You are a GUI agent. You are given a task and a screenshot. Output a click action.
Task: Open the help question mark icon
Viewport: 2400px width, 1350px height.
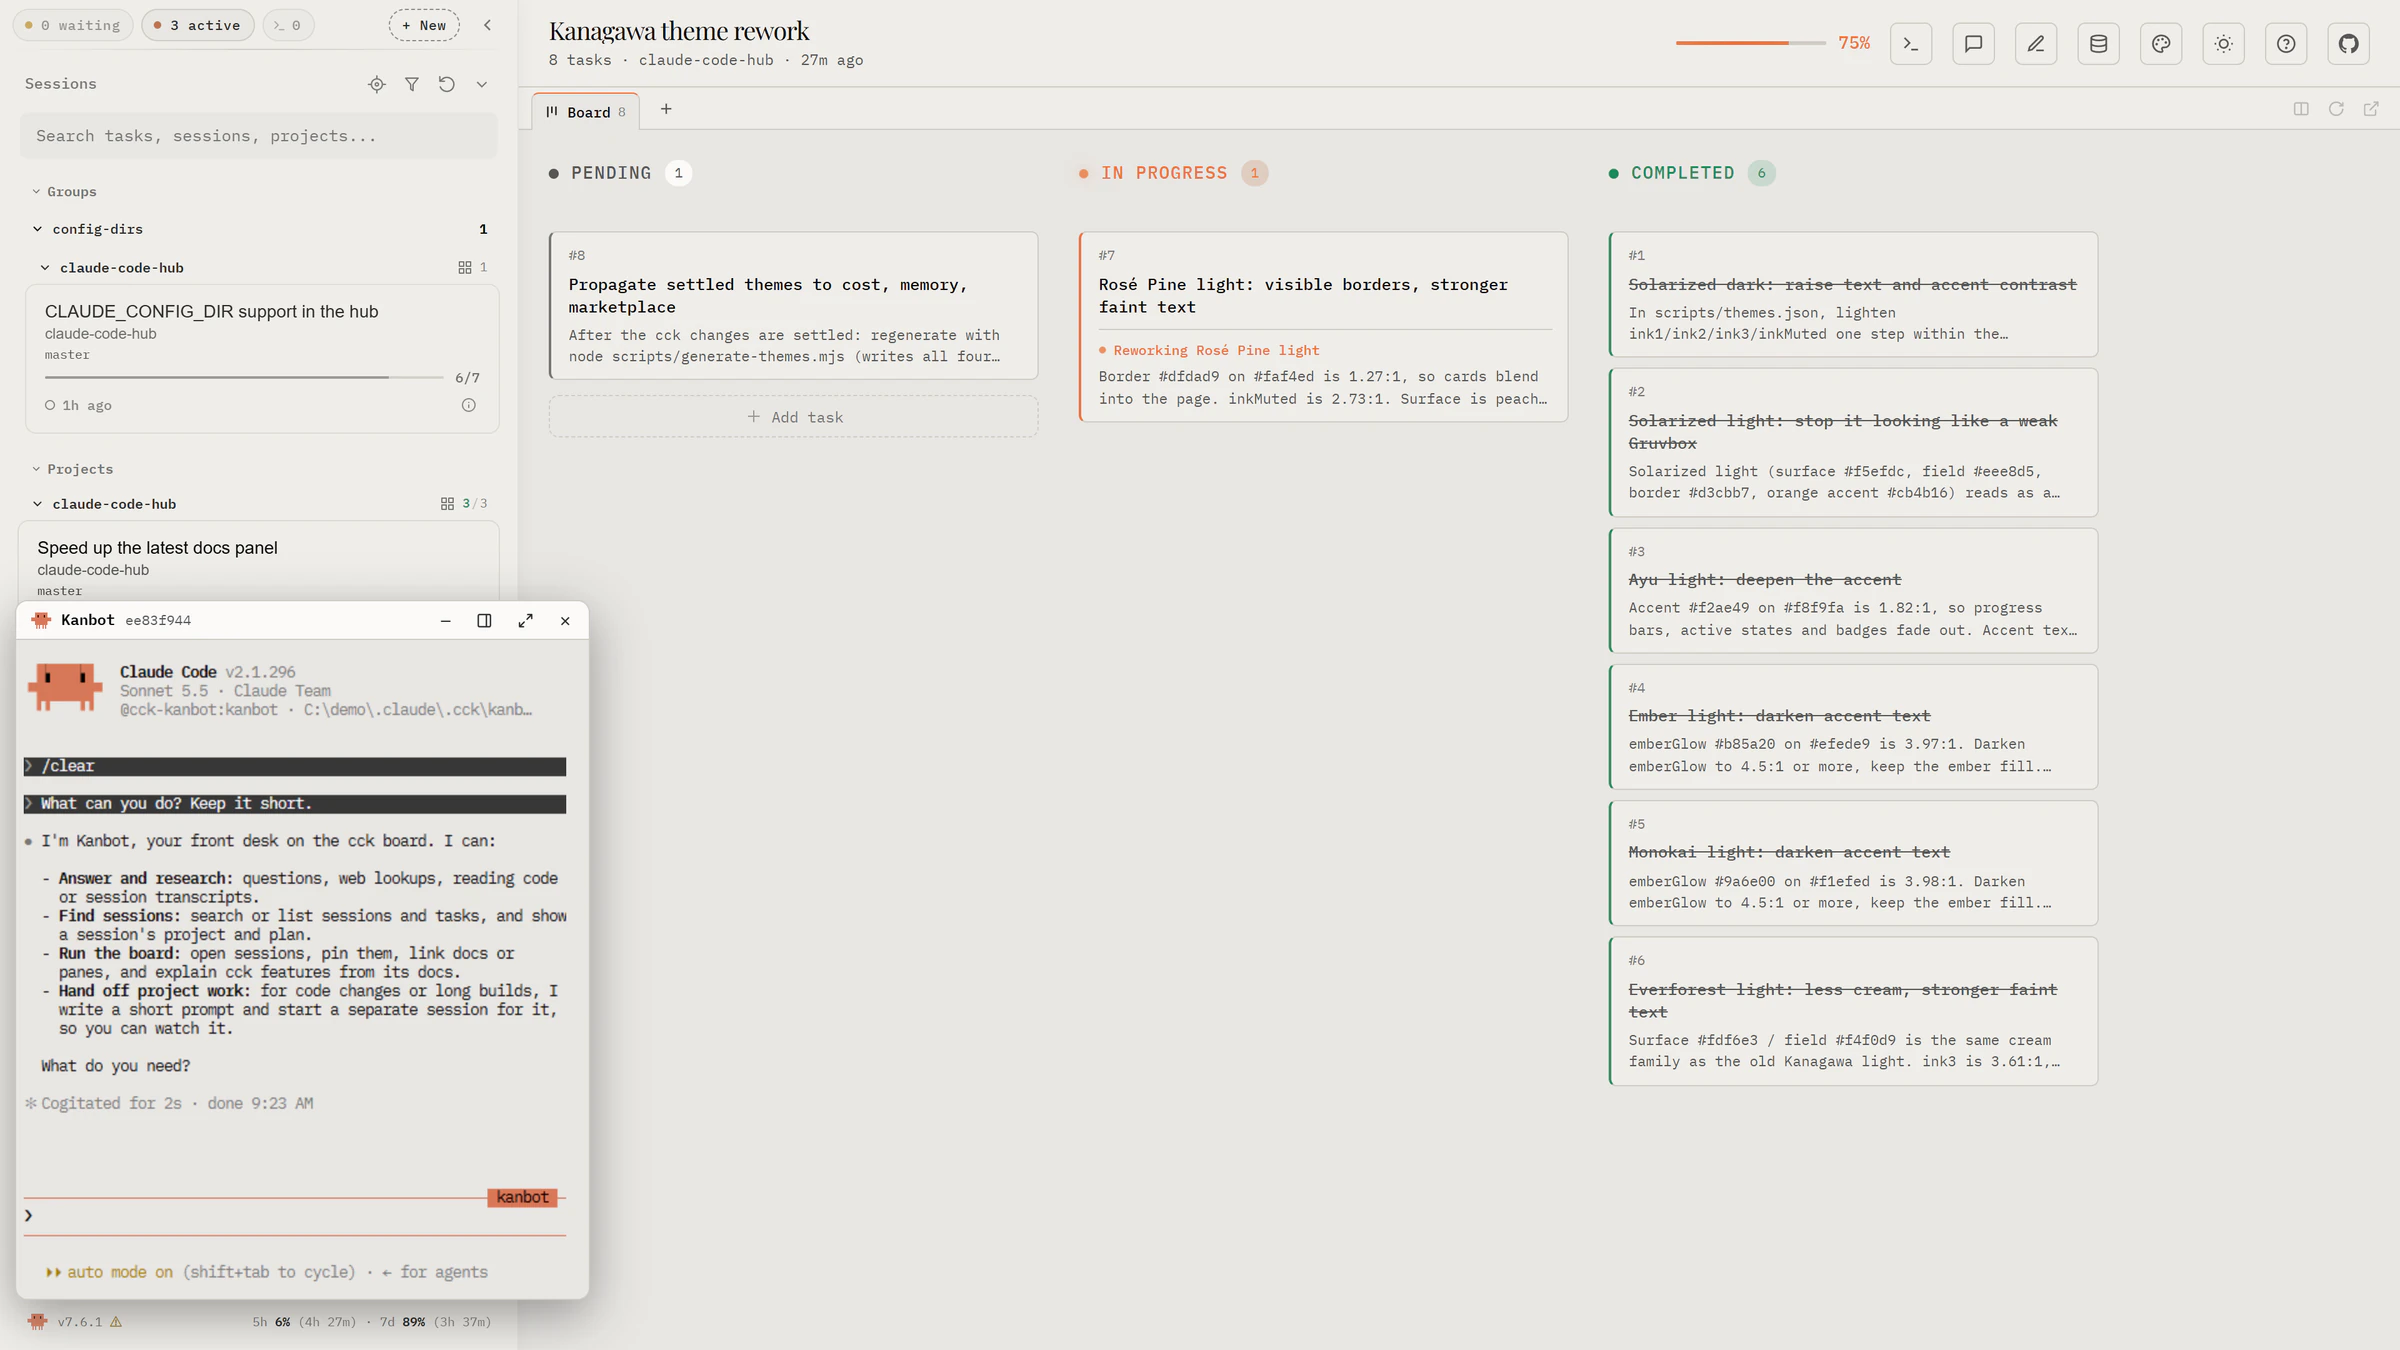click(x=2286, y=43)
